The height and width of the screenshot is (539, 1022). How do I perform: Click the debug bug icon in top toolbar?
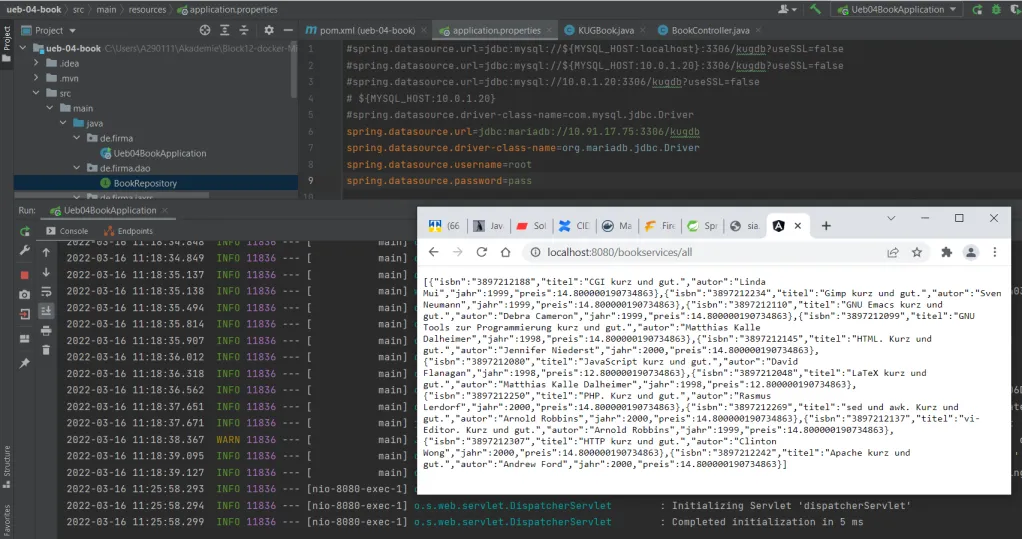coord(996,9)
